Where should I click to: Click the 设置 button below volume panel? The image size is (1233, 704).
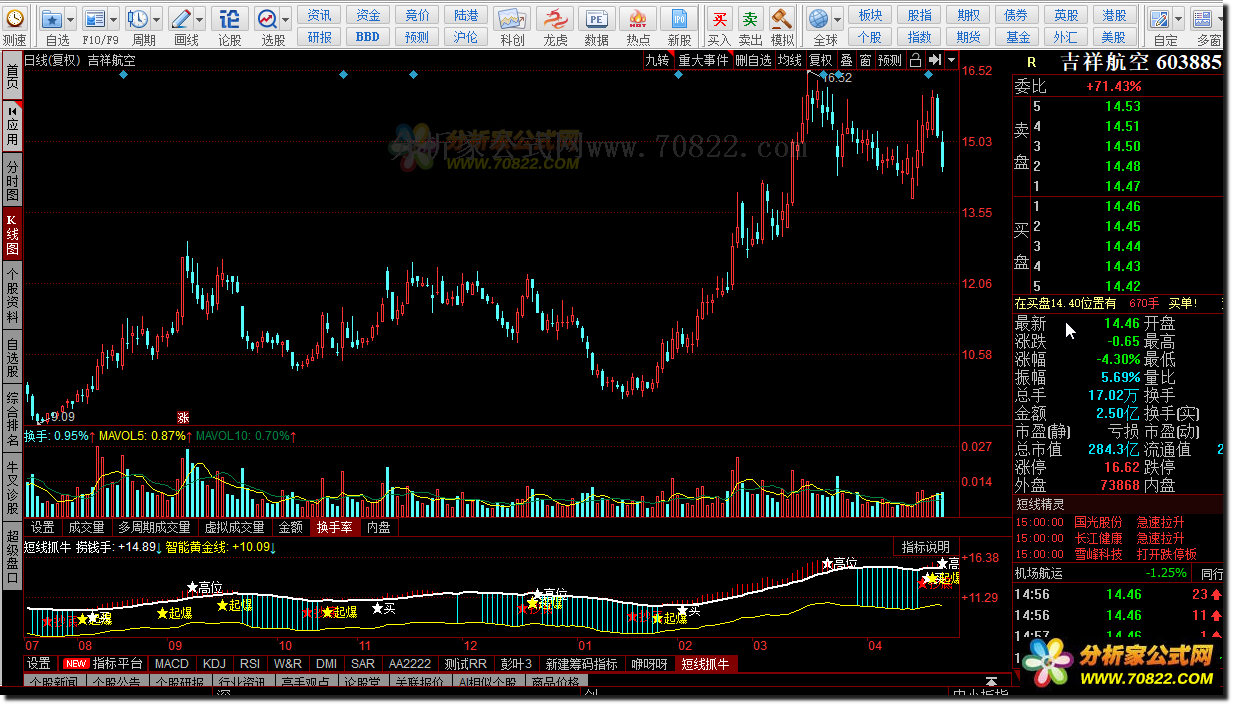coord(42,527)
